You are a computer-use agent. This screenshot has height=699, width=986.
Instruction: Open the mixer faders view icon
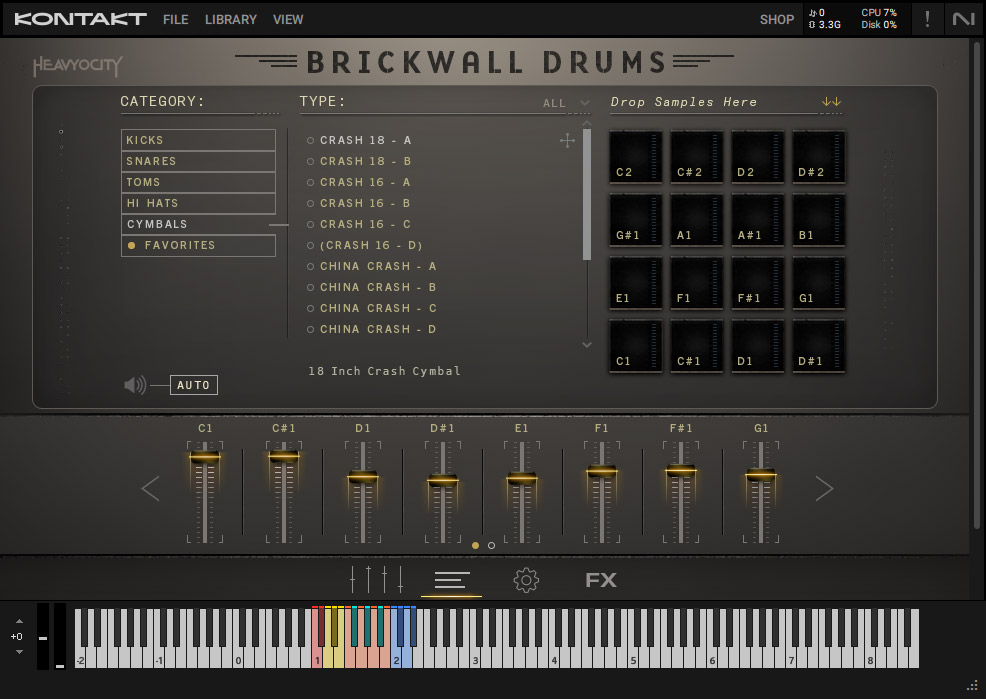tap(376, 580)
